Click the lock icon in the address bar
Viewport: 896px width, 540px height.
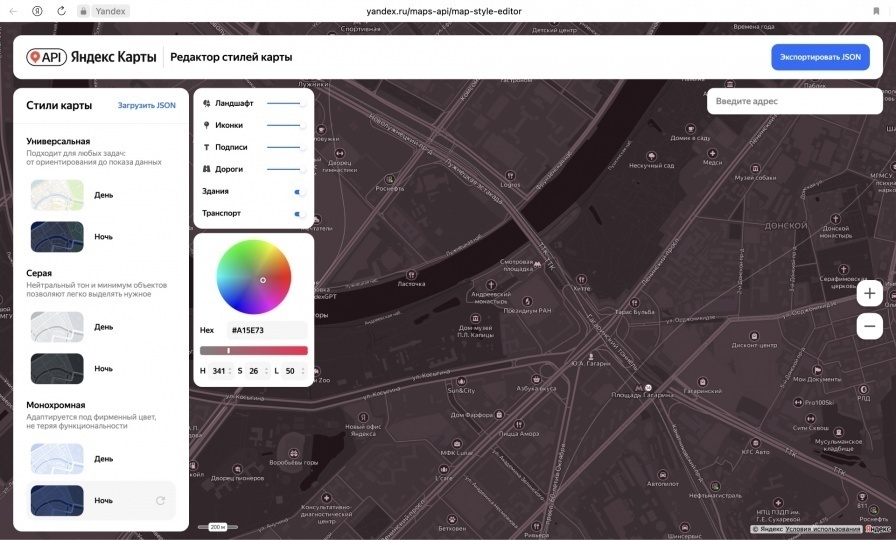tap(83, 11)
